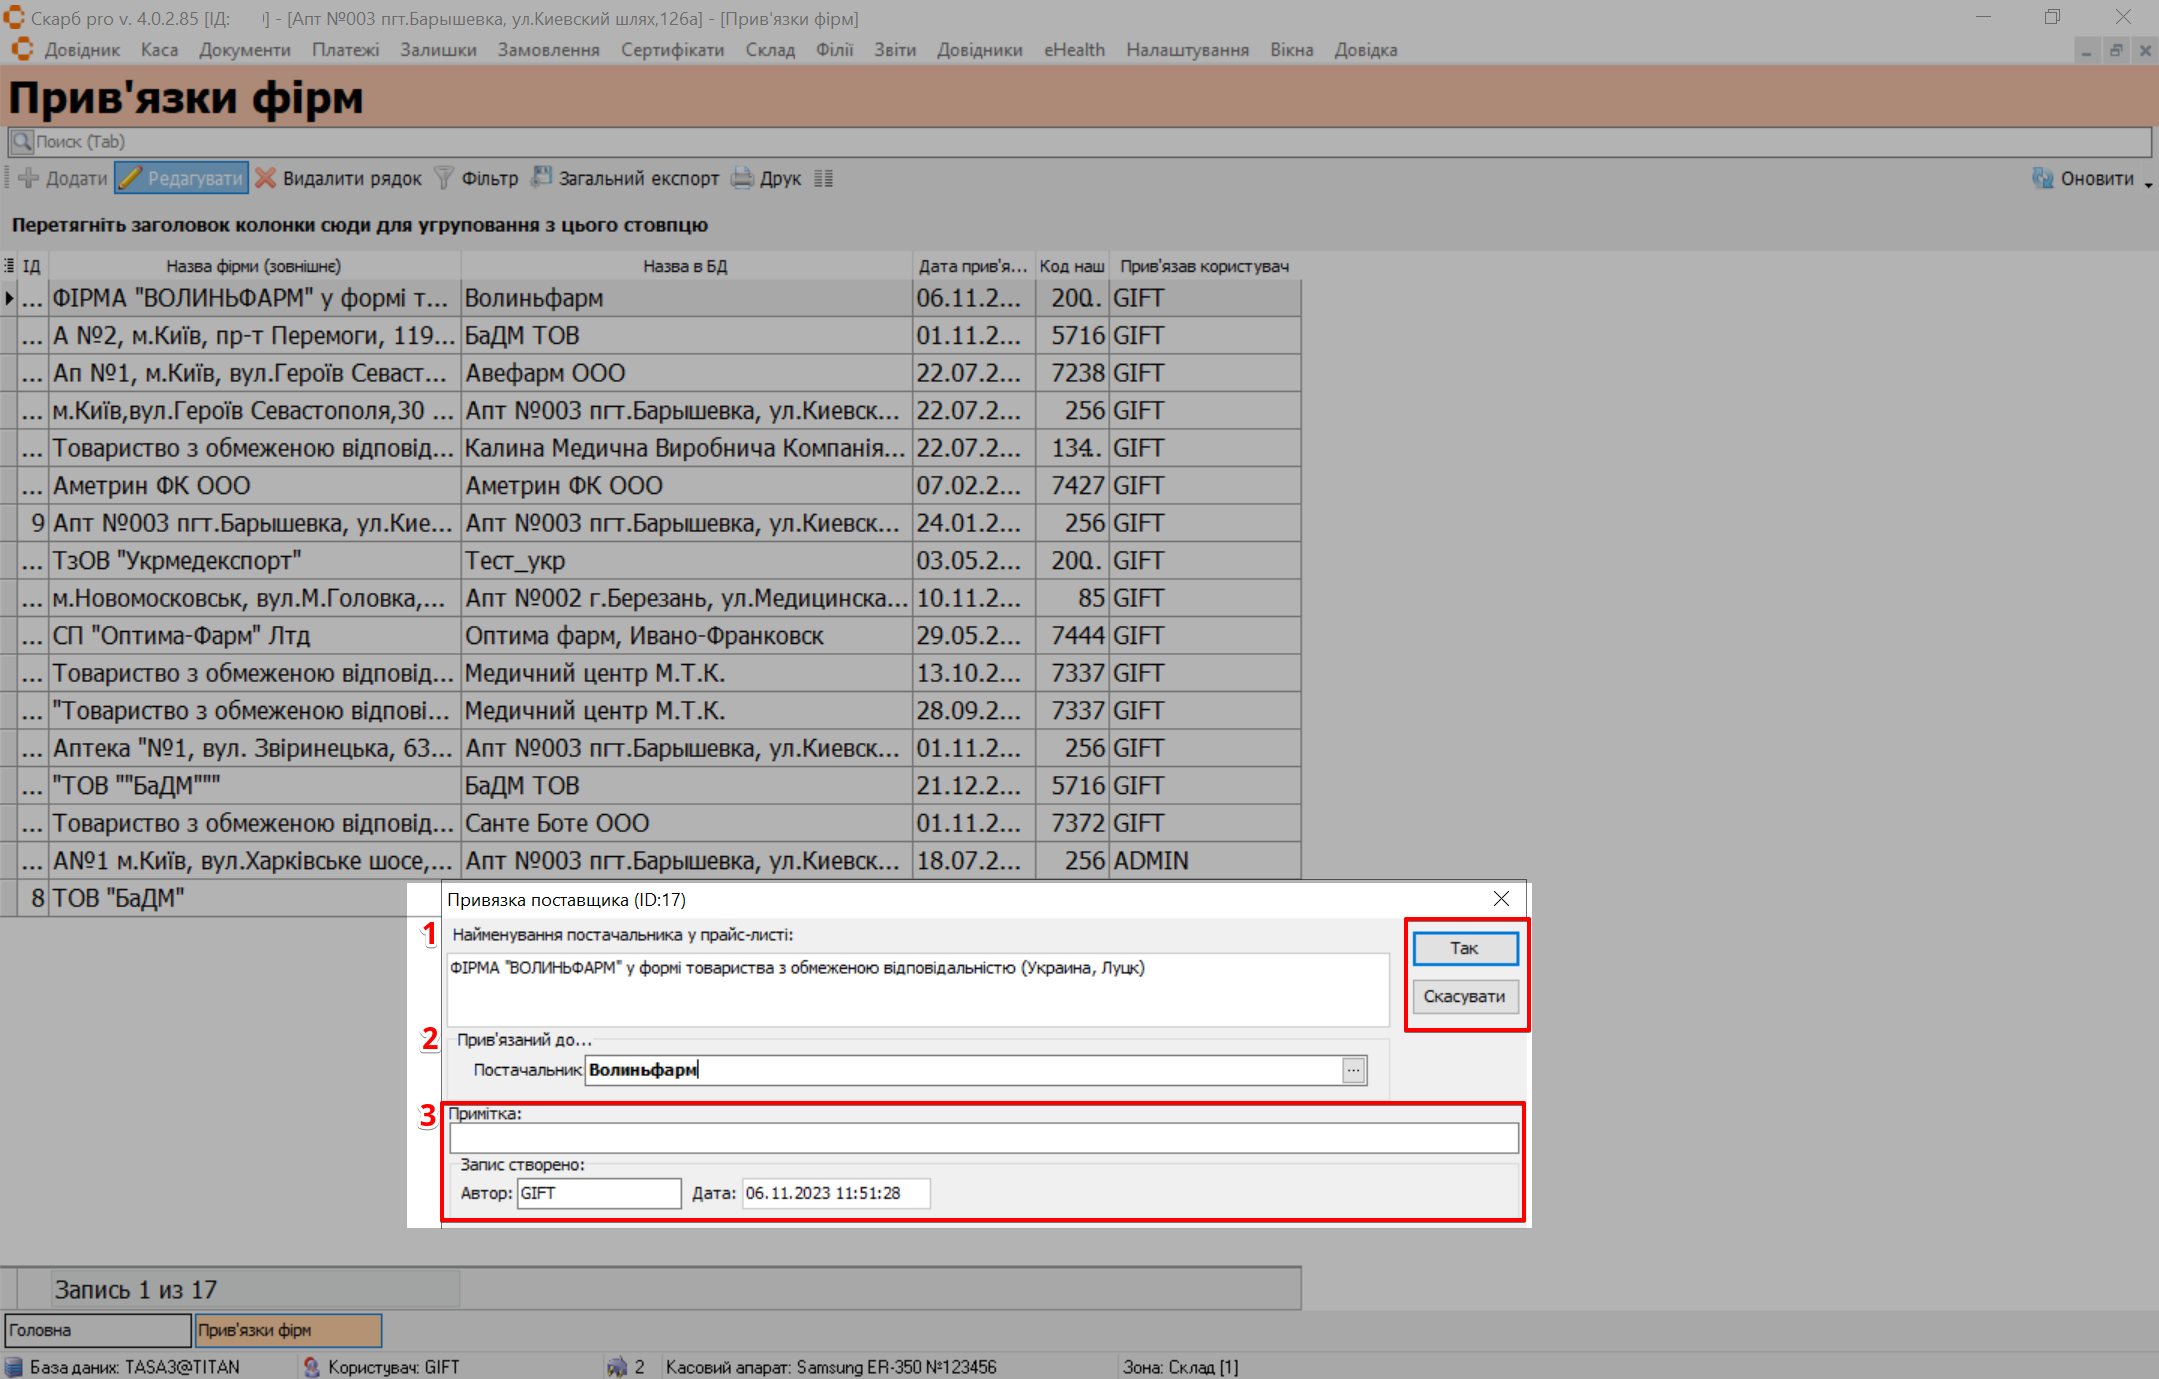Click column chooser icon after Друк

click(x=823, y=179)
